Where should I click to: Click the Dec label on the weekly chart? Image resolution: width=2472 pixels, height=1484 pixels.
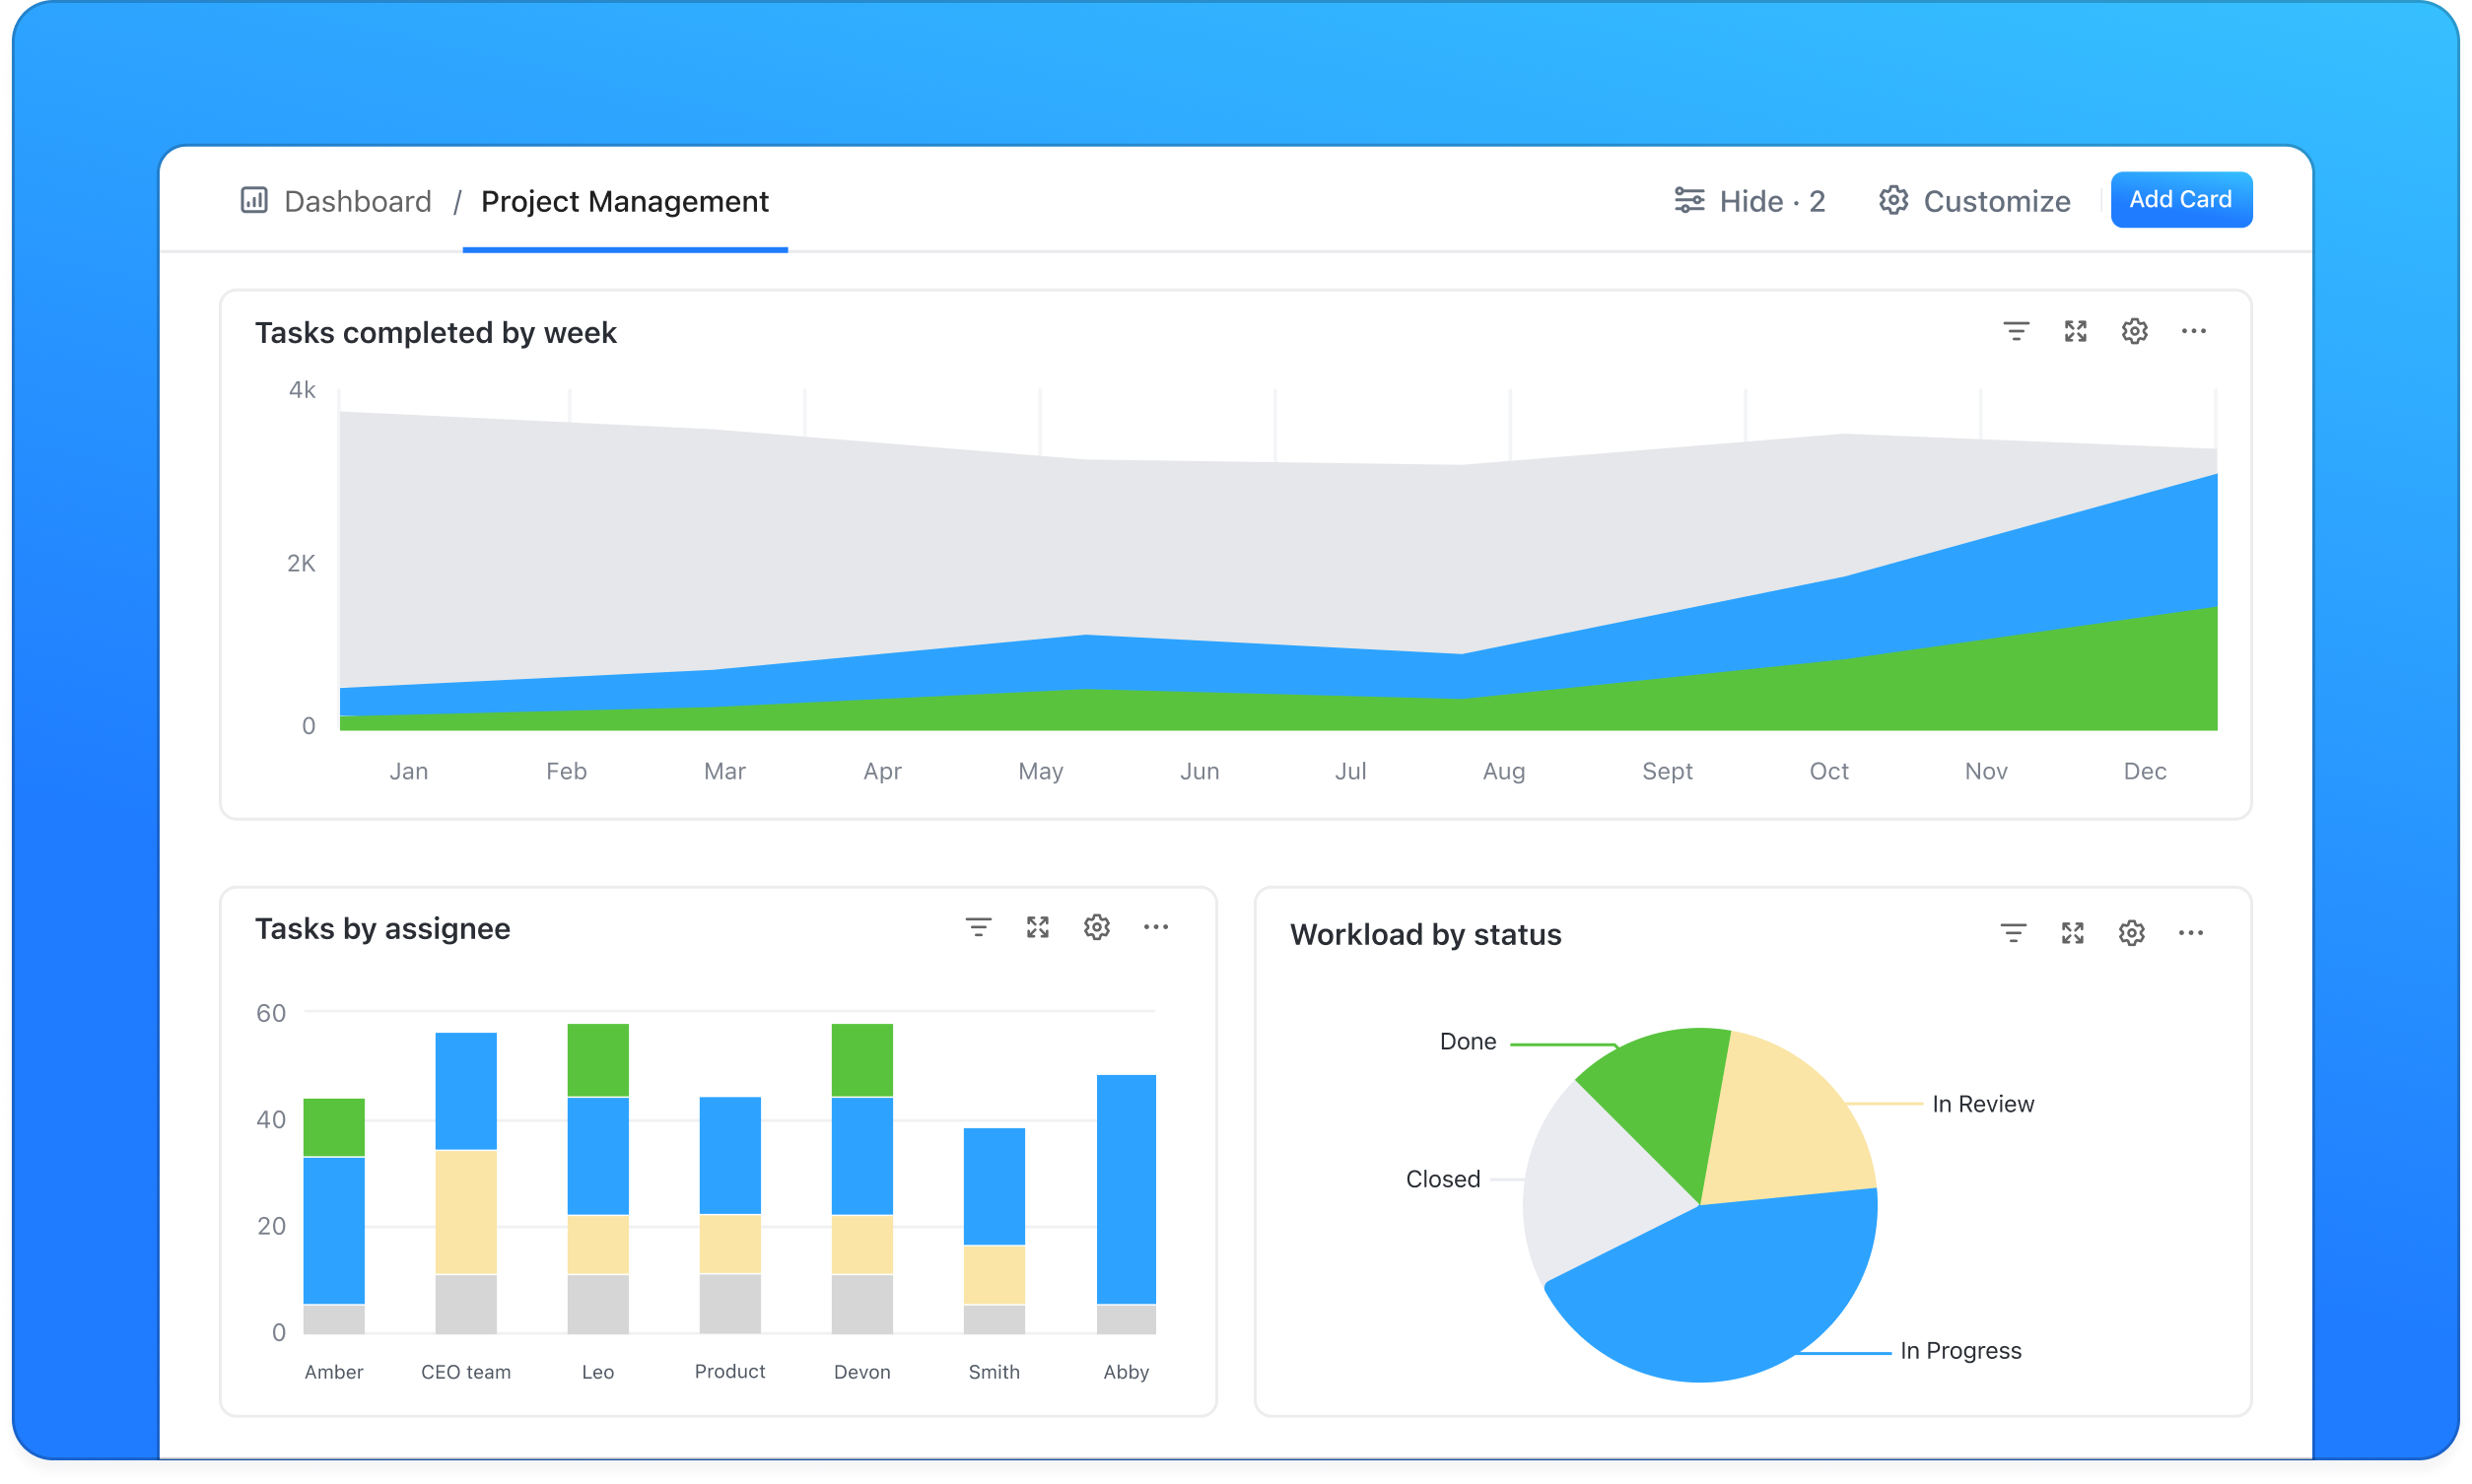(x=2144, y=771)
